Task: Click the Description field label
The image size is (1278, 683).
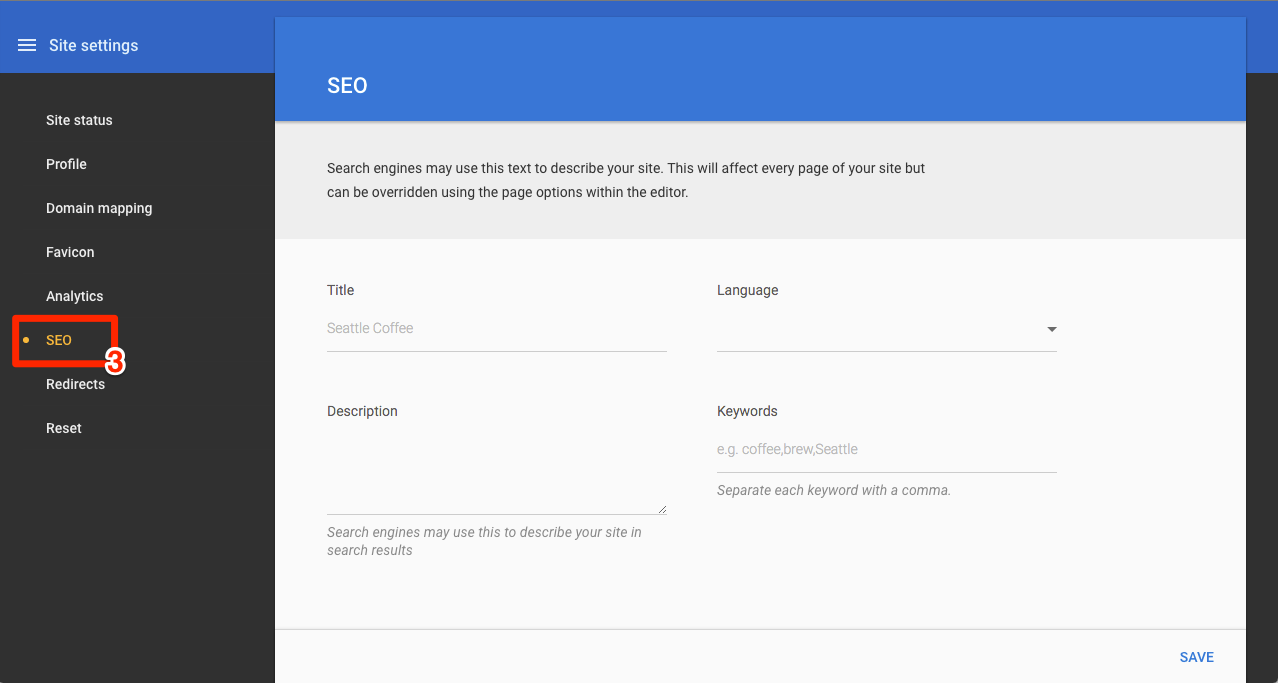Action: [x=362, y=411]
